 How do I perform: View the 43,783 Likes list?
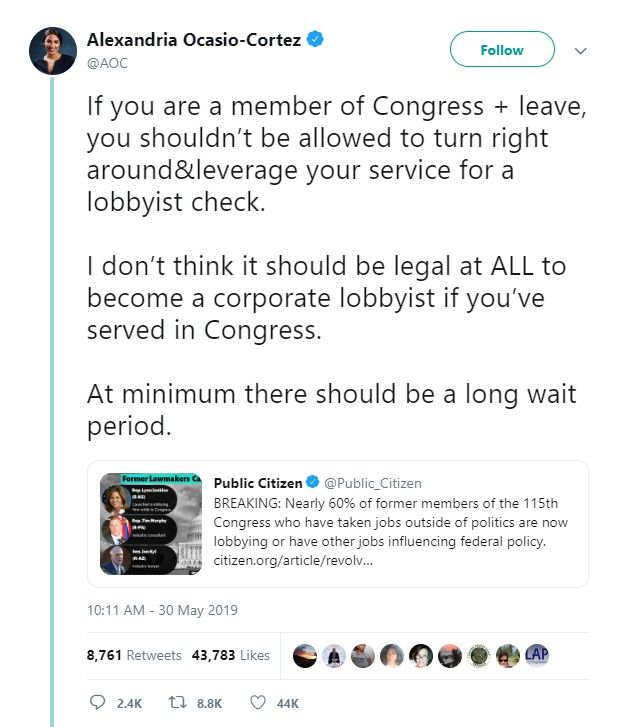coord(230,655)
